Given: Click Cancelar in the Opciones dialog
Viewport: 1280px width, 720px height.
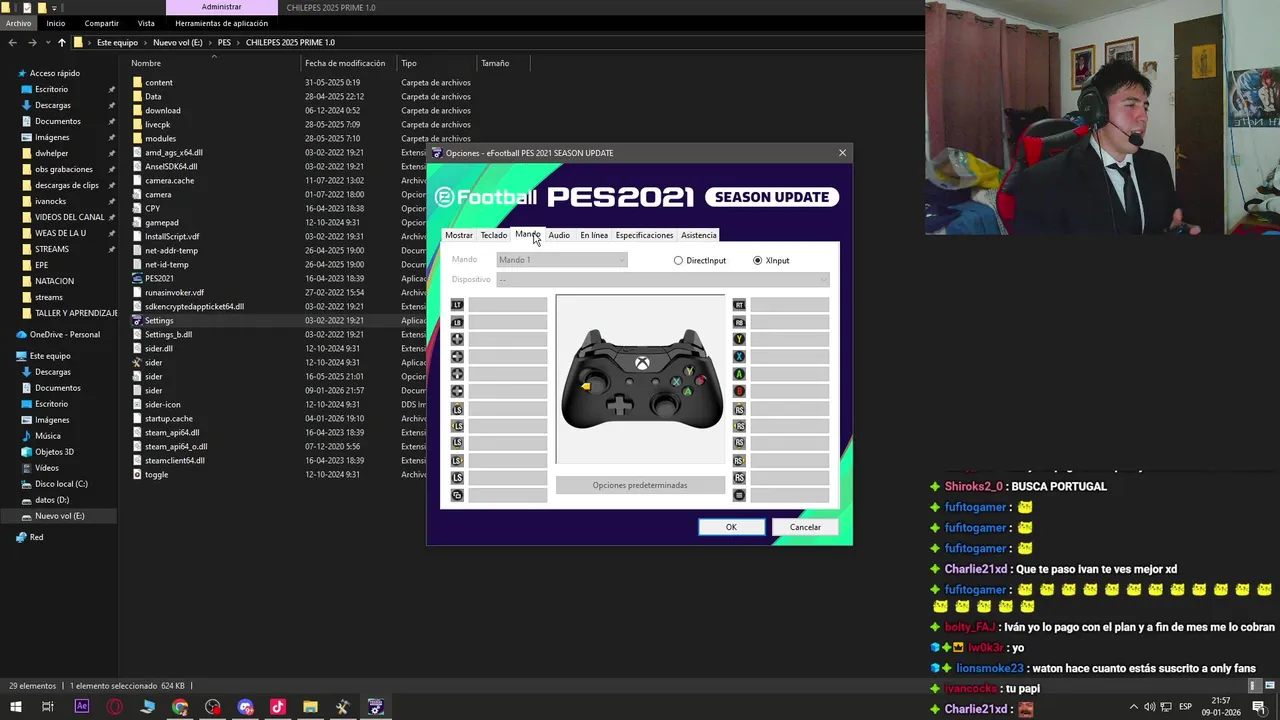Looking at the screenshot, I should pos(805,527).
